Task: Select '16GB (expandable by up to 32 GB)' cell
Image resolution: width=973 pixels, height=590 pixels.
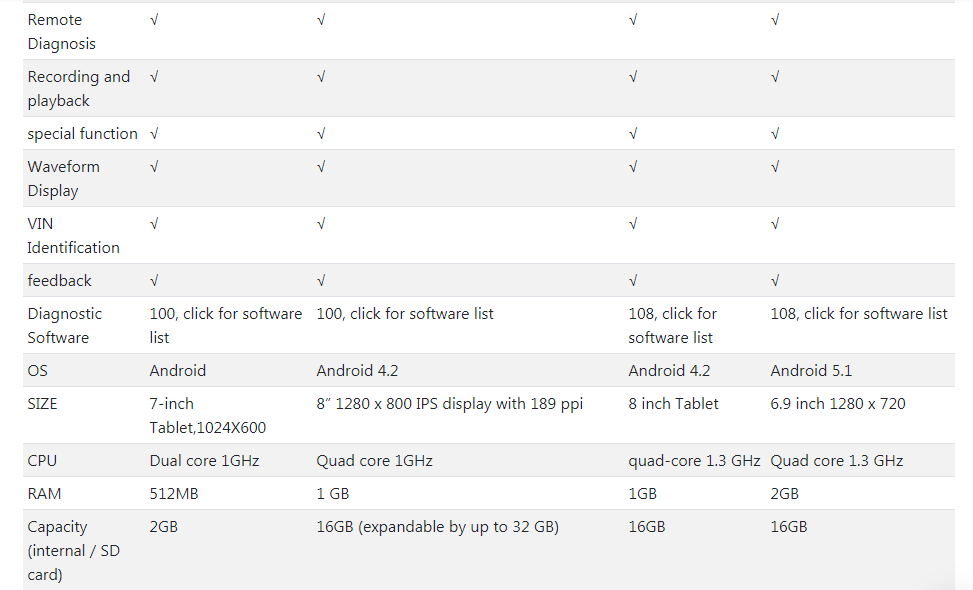Action: pos(437,527)
